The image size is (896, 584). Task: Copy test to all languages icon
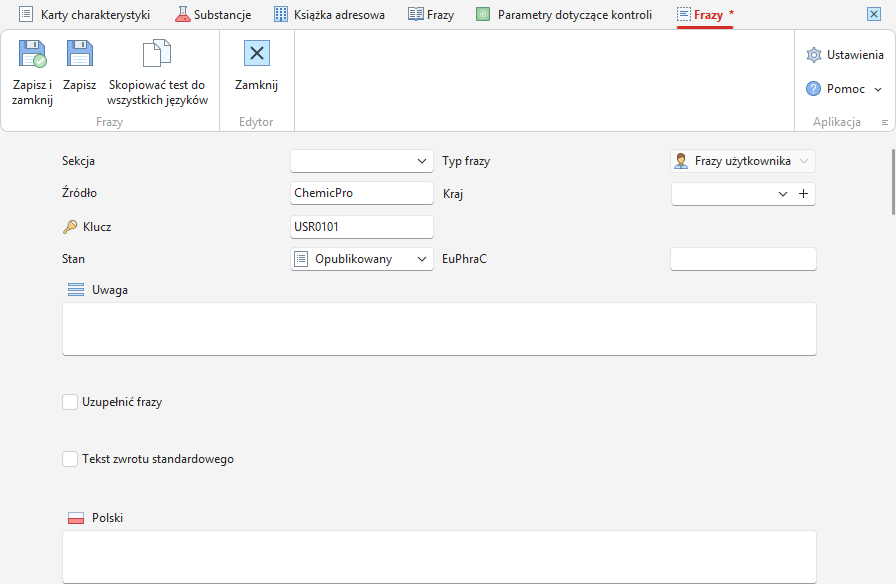[x=157, y=54]
